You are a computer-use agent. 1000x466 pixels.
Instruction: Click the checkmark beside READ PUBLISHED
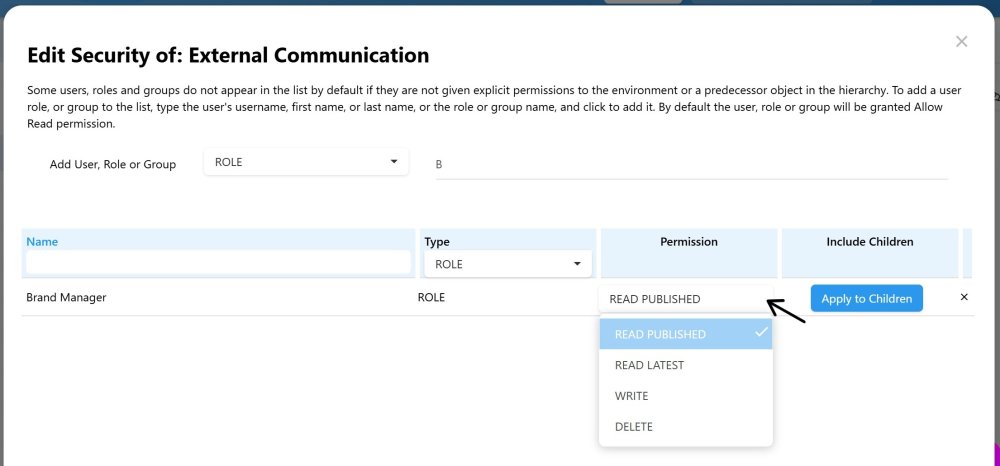761,333
